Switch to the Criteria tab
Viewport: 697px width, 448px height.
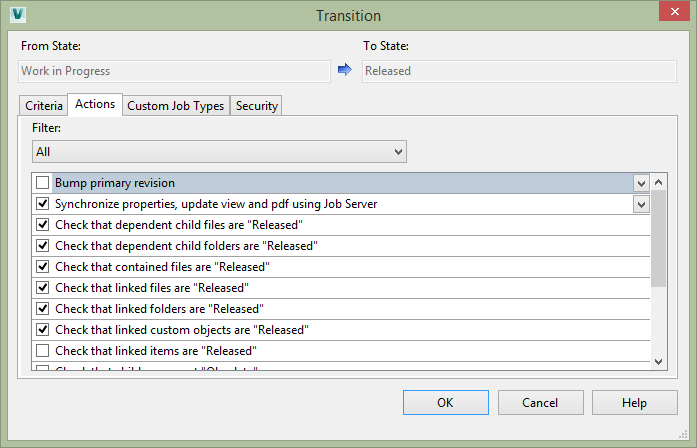(x=43, y=106)
